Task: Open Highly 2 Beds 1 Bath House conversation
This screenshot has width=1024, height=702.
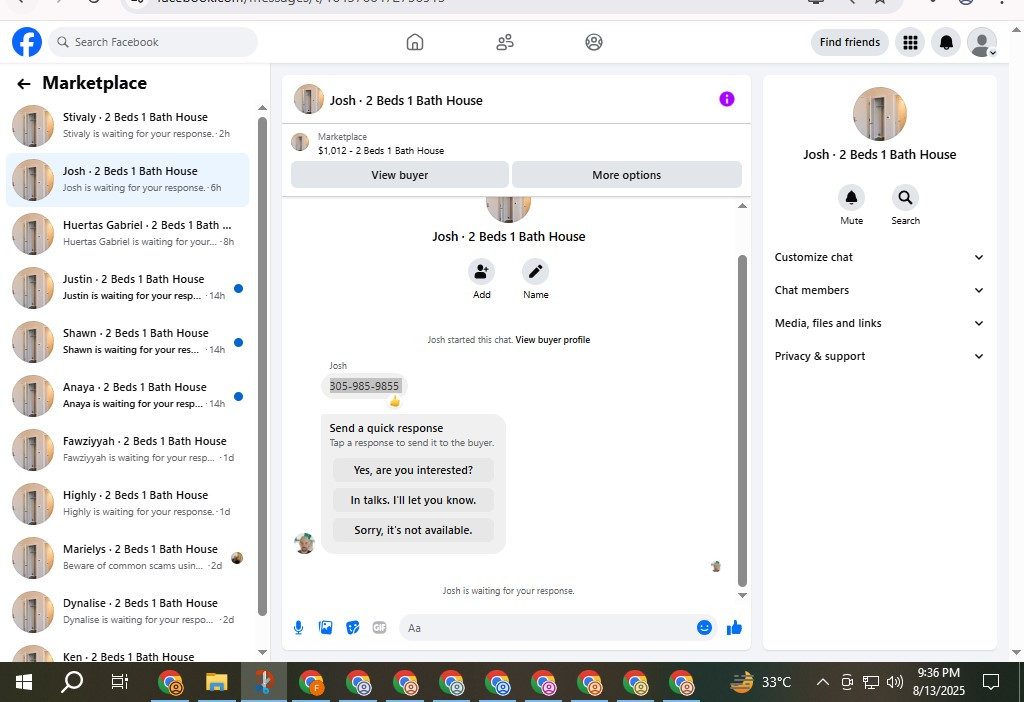Action: pyautogui.click(x=127, y=503)
